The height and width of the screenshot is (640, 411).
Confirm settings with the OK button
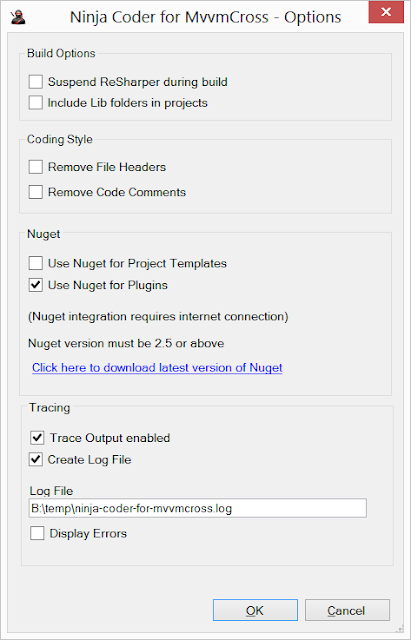(255, 610)
